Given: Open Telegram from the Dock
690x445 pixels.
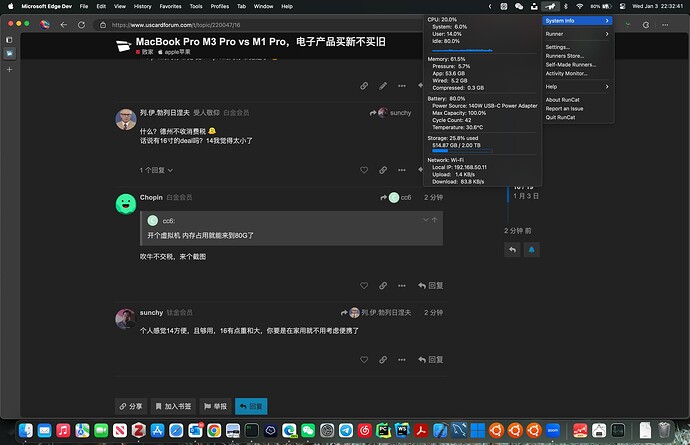Looking at the screenshot, I should [x=346, y=430].
